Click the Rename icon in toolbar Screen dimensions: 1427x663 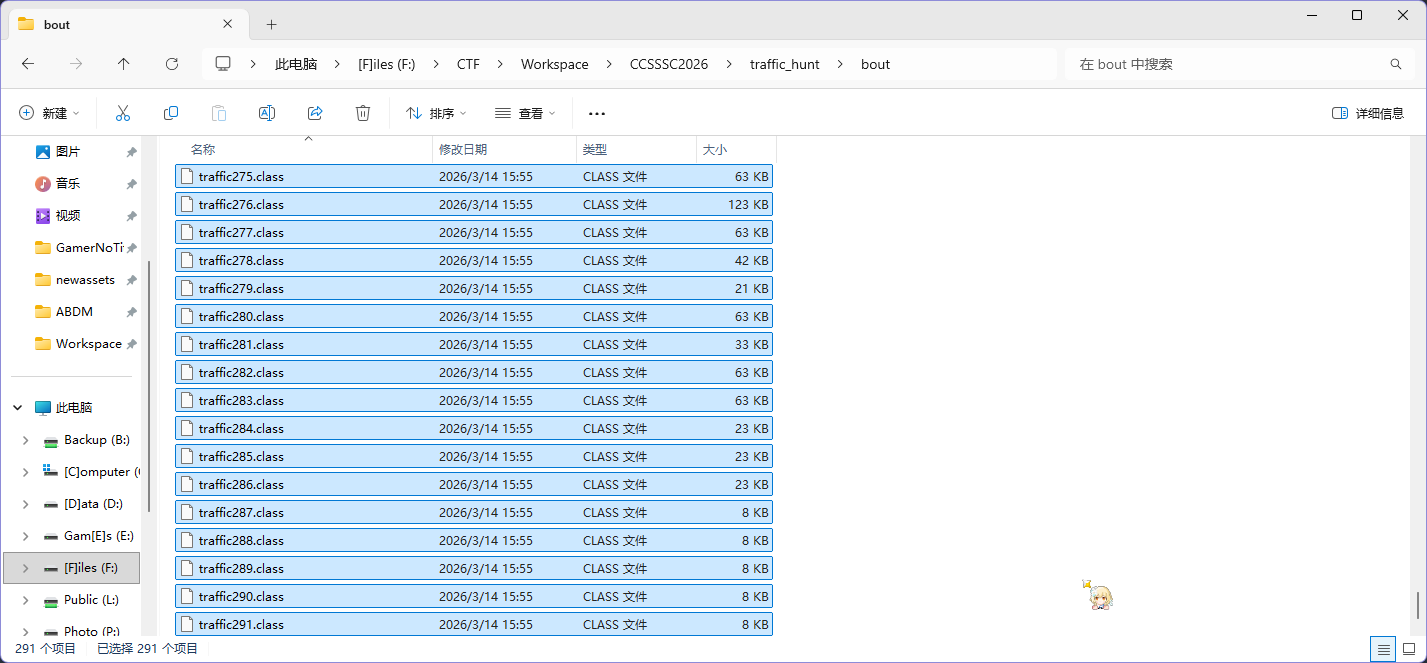pos(267,113)
